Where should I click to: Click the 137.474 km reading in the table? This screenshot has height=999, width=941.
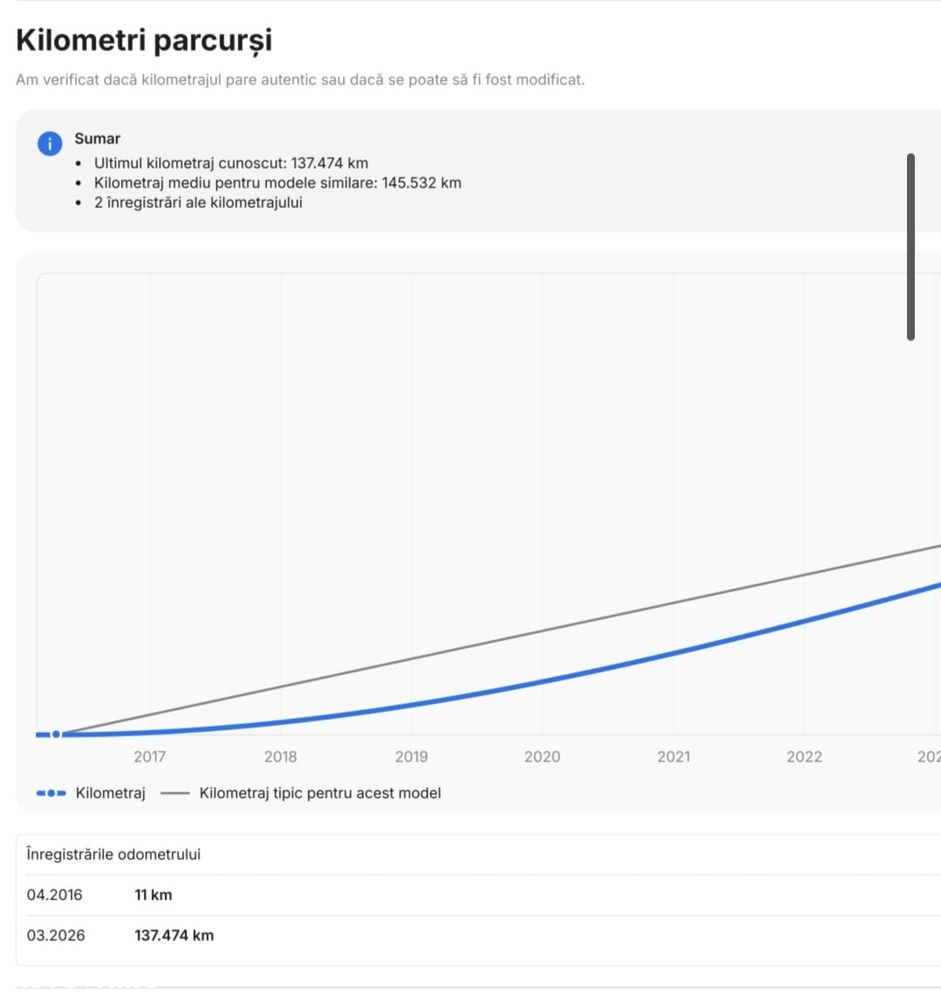(174, 936)
